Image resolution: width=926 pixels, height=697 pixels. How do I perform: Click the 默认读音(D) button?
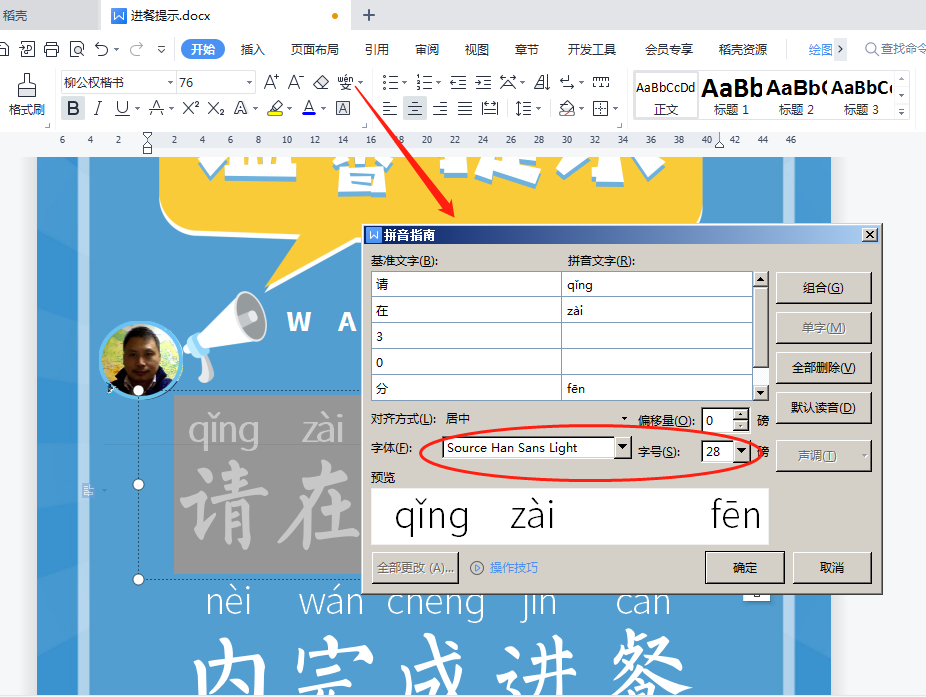823,408
